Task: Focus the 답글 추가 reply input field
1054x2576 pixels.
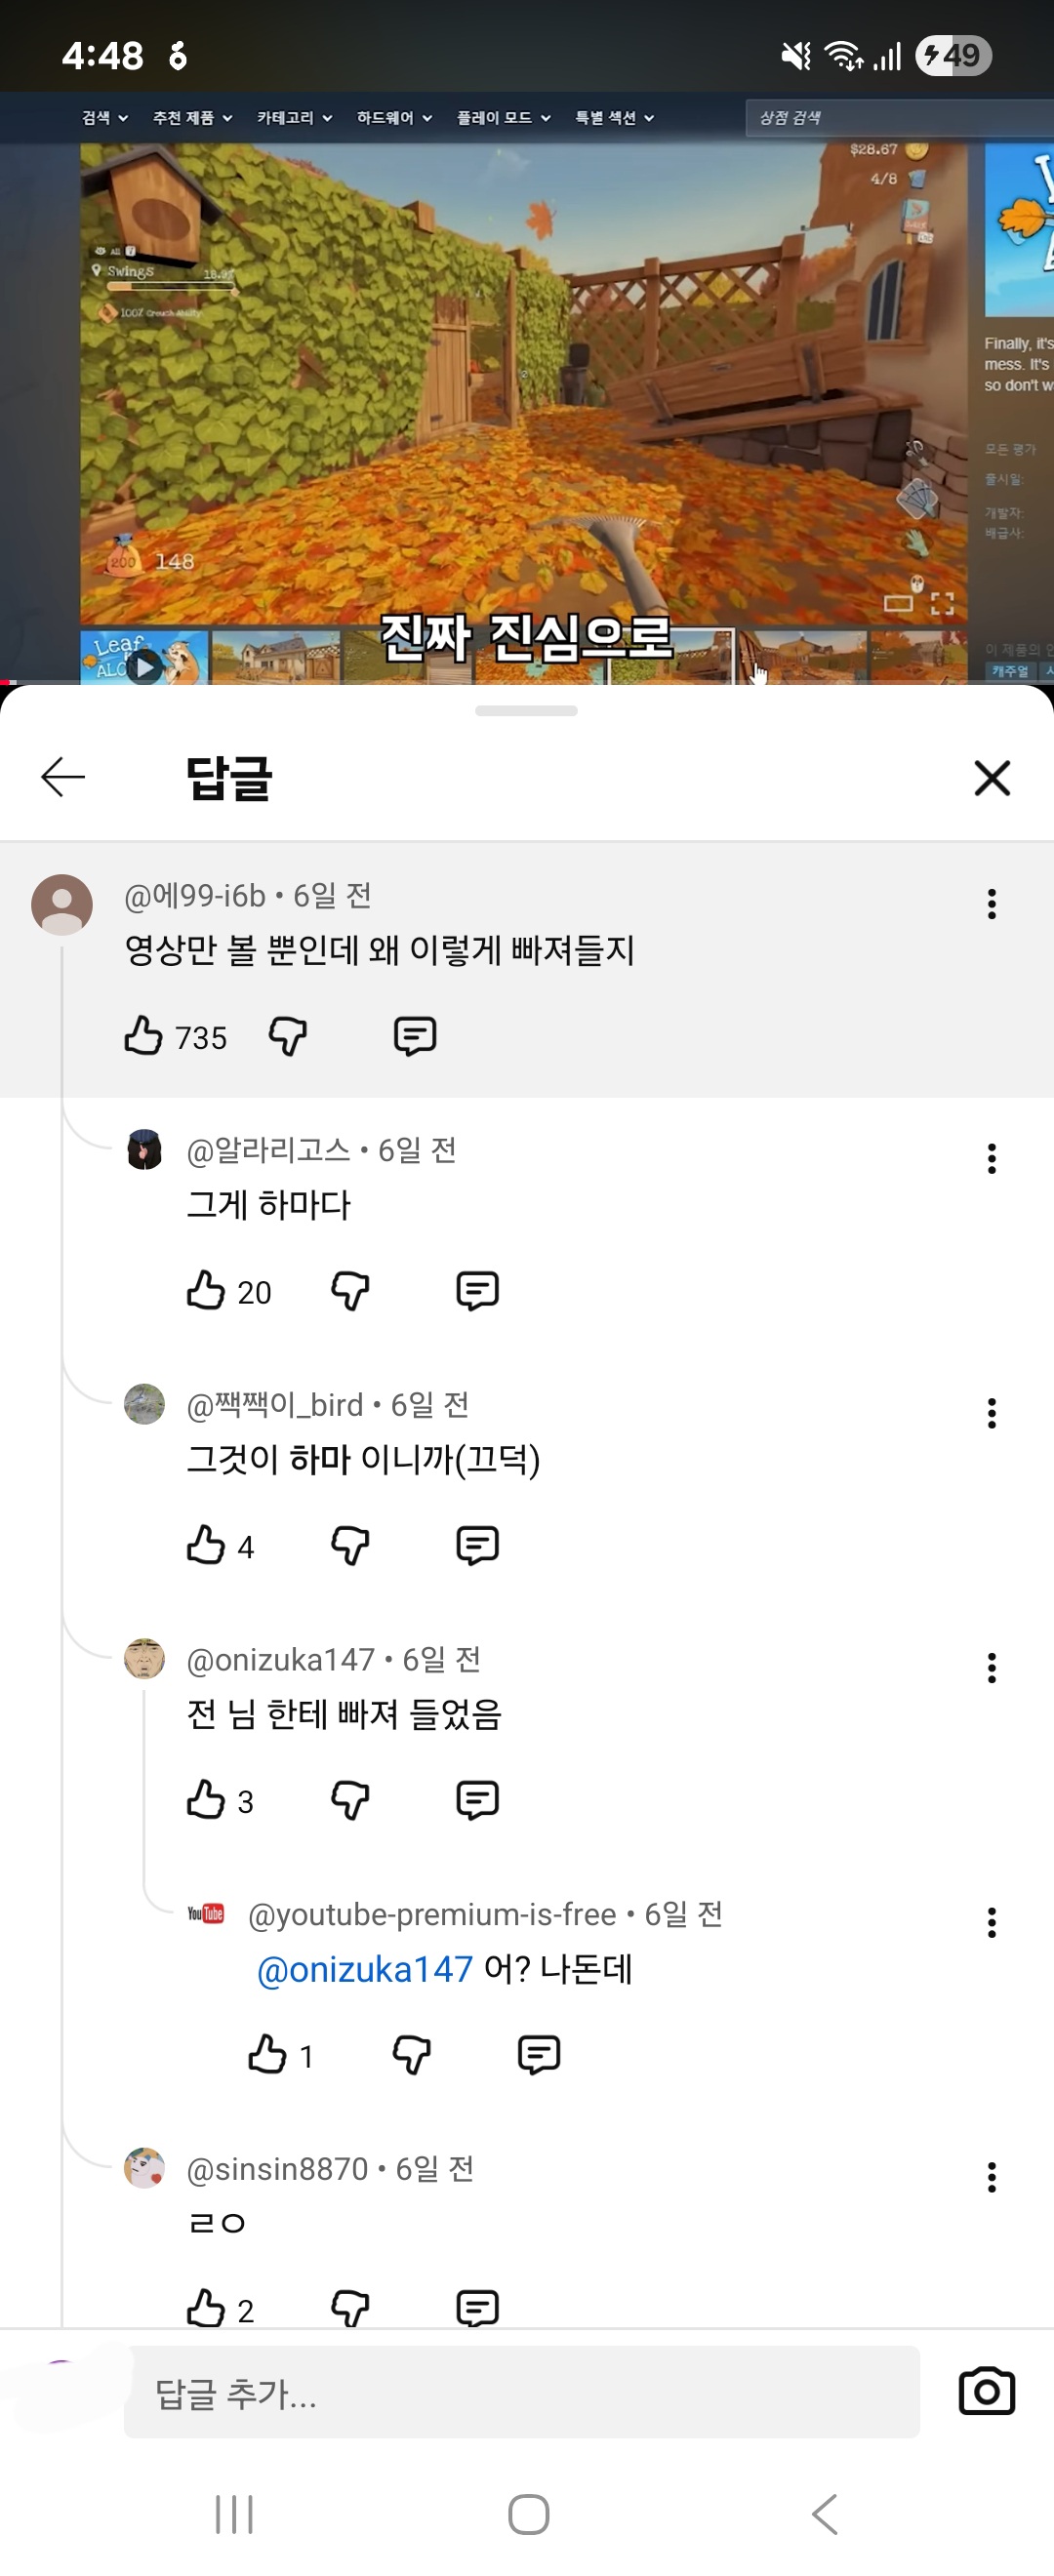Action: click(520, 2392)
